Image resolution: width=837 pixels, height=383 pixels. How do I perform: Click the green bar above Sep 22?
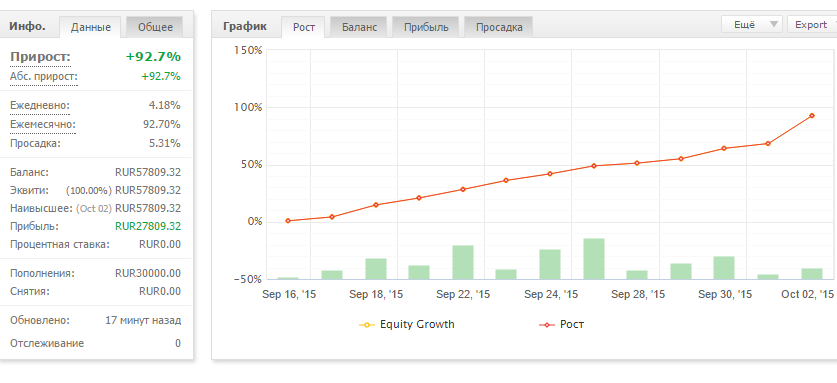[463, 262]
